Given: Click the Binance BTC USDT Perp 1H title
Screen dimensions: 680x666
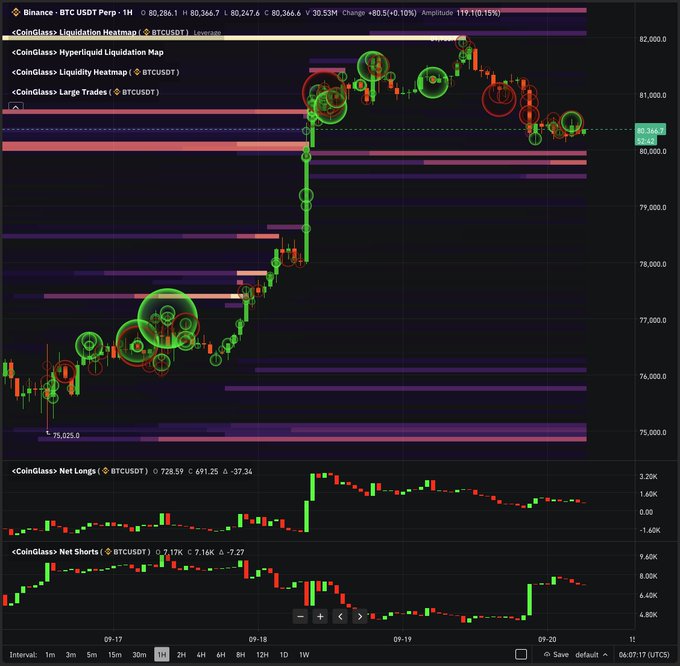Looking at the screenshot, I should (78, 13).
